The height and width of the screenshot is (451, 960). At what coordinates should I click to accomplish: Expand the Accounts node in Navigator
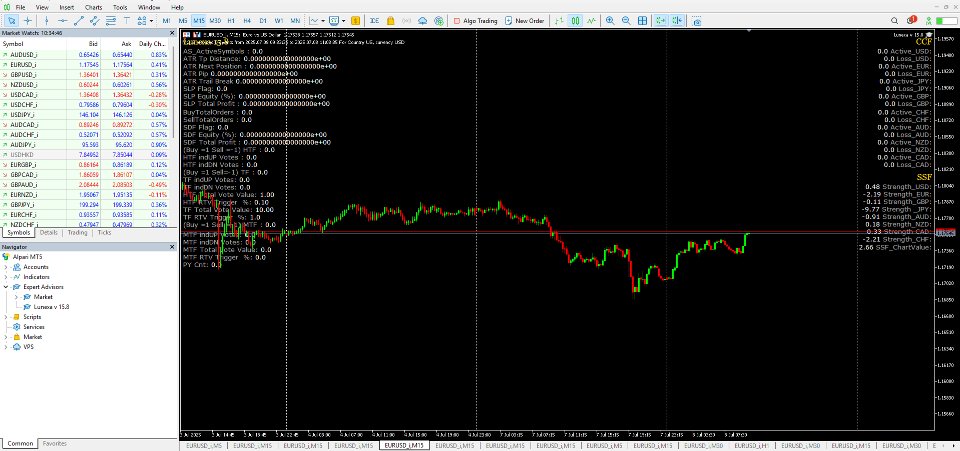pos(7,267)
